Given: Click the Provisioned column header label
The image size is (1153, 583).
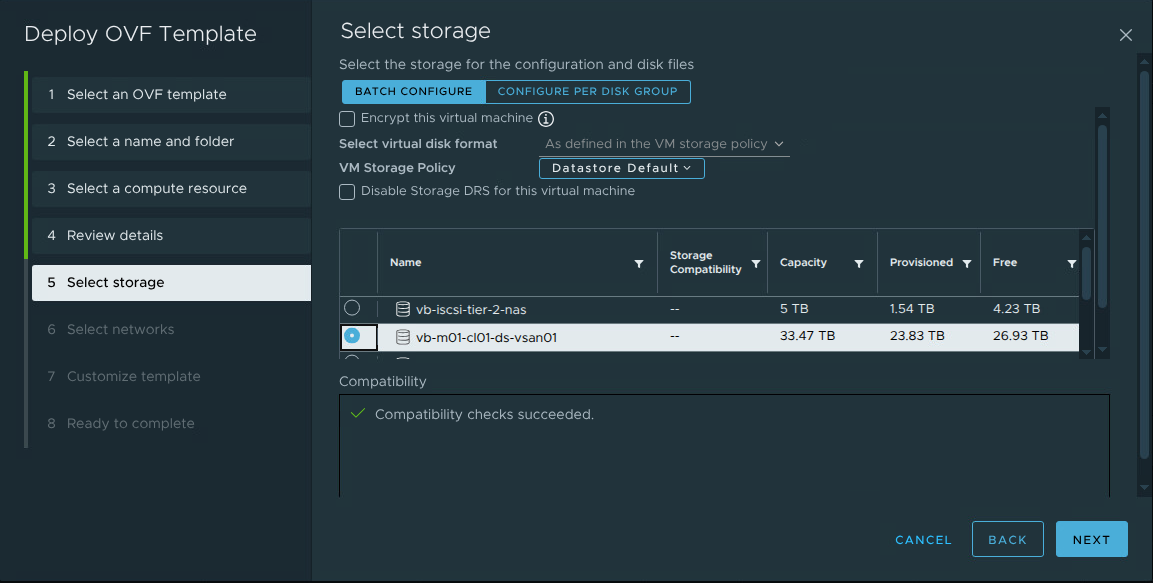Looking at the screenshot, I should point(921,262).
